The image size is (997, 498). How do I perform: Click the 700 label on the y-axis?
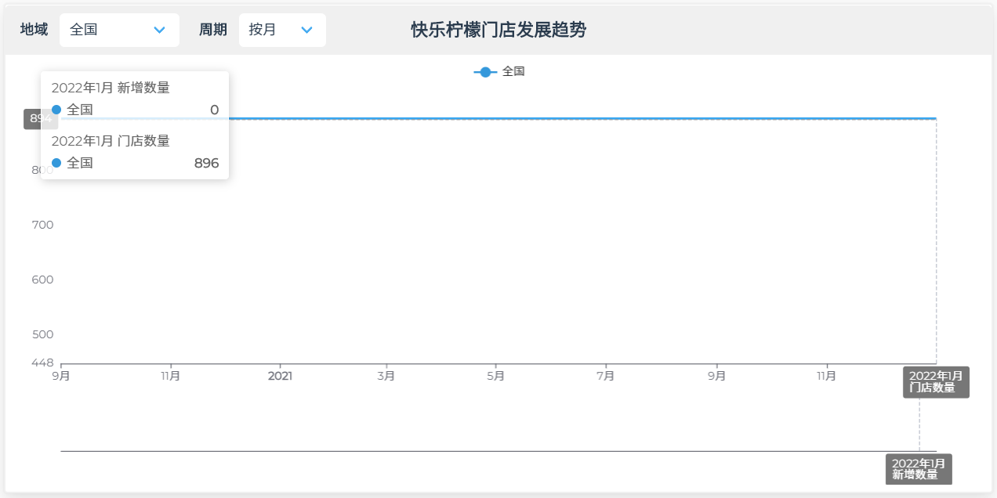42,225
